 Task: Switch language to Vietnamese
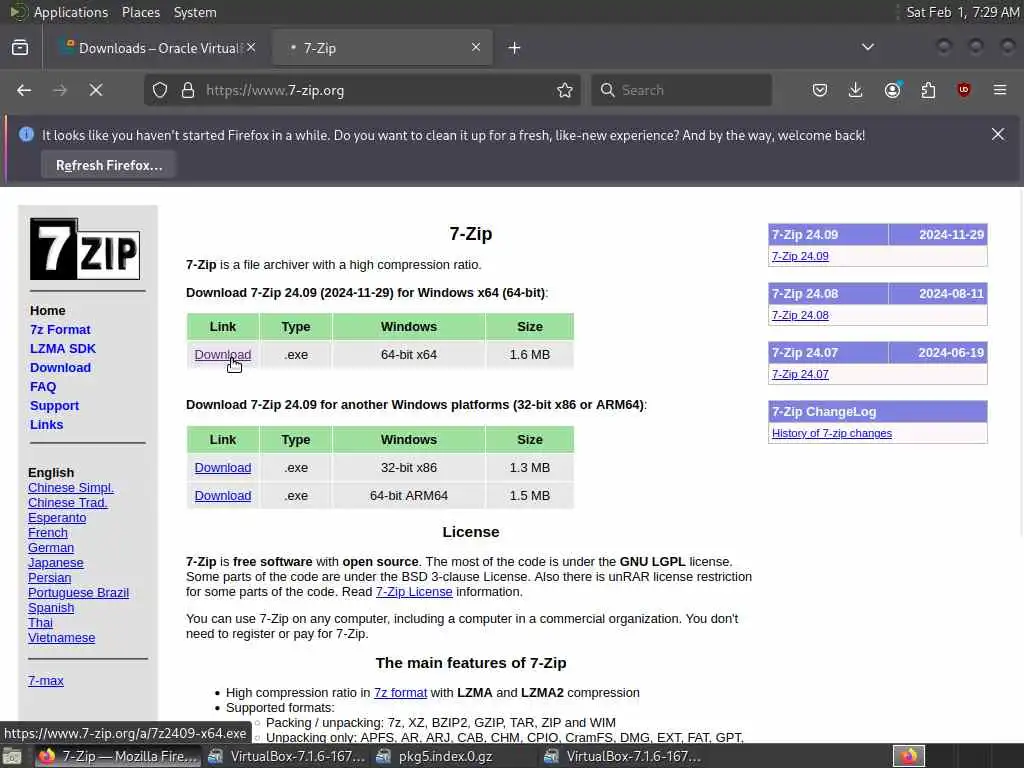61,638
